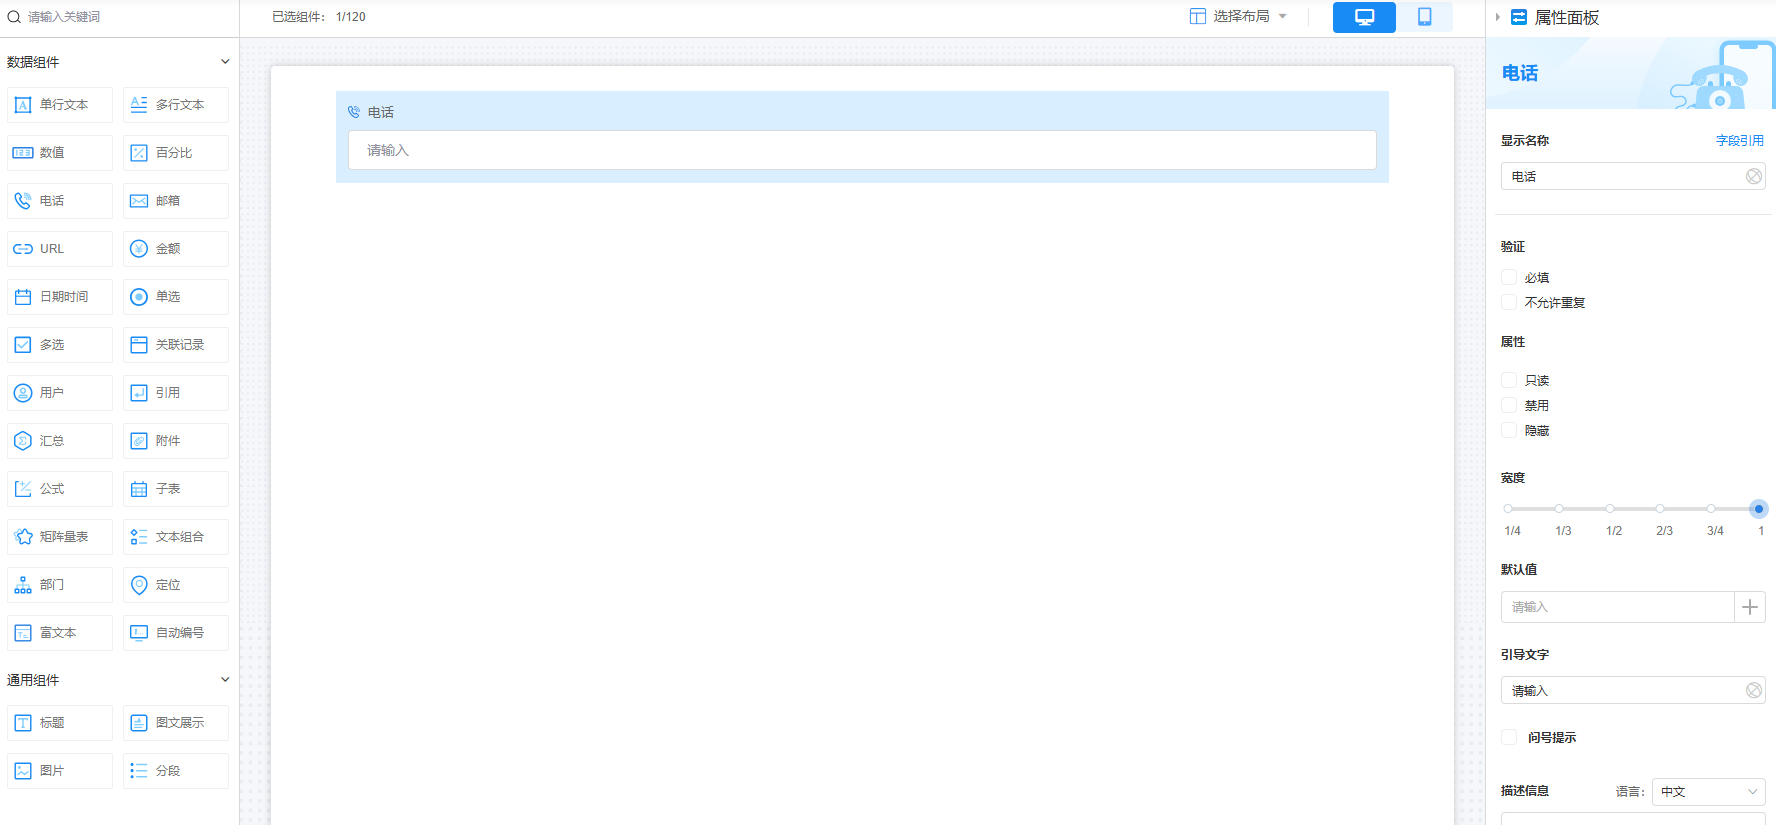The height and width of the screenshot is (825, 1776).
Task: Add the 多选 component
Action: [x=60, y=345]
